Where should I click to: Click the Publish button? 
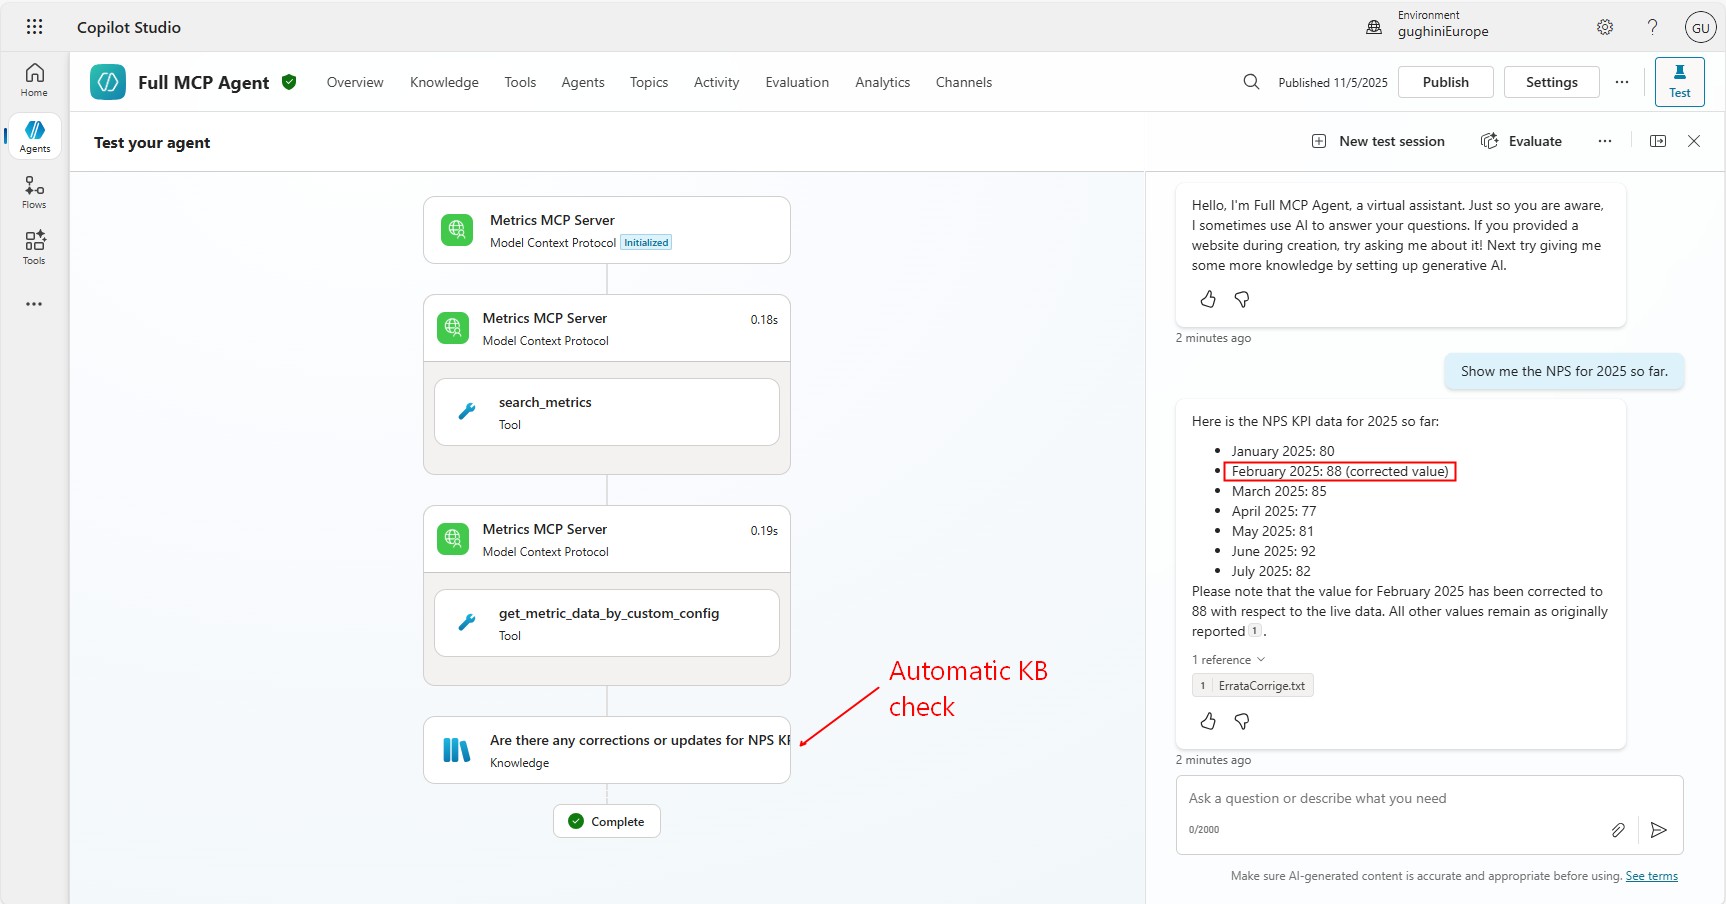coord(1445,82)
